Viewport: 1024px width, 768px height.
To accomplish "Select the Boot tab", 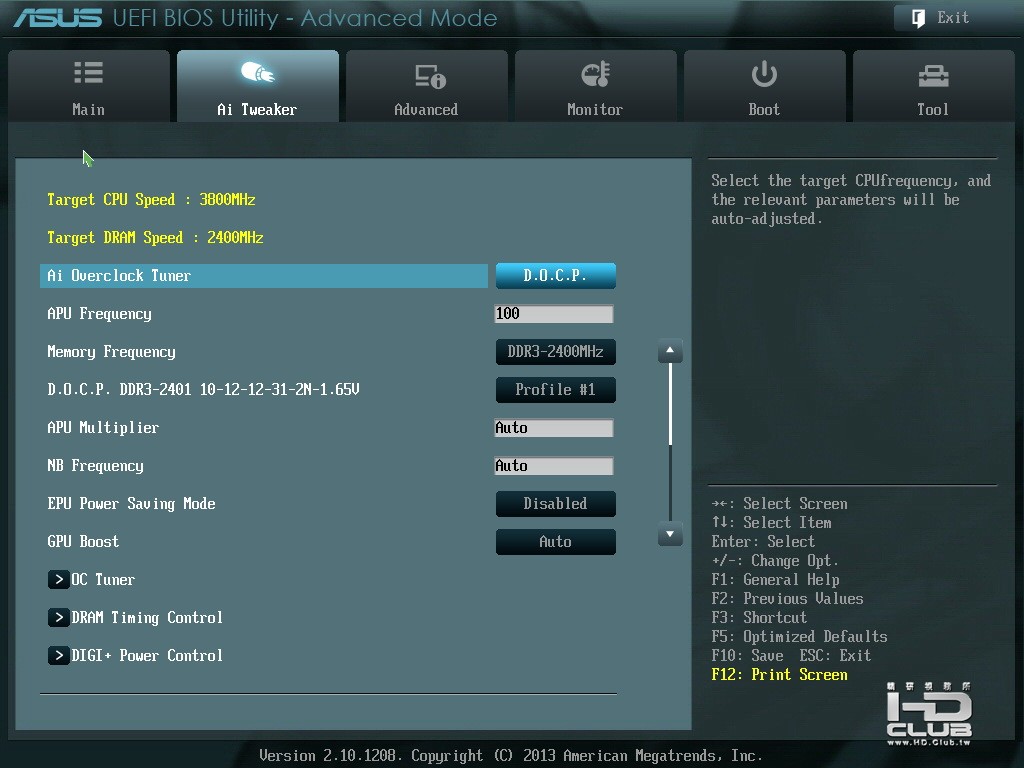I will (765, 86).
